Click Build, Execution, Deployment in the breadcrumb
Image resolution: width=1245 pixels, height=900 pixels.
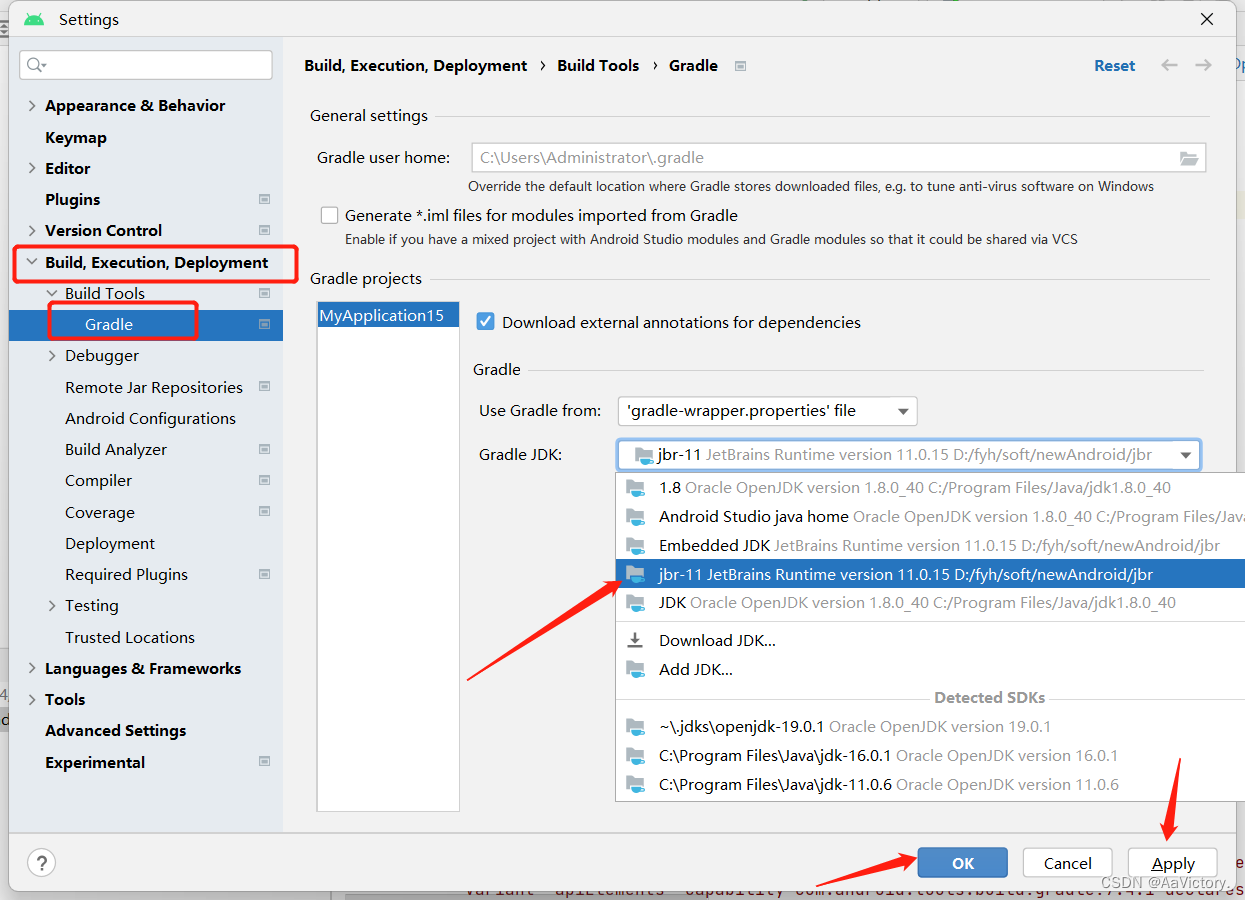(415, 65)
